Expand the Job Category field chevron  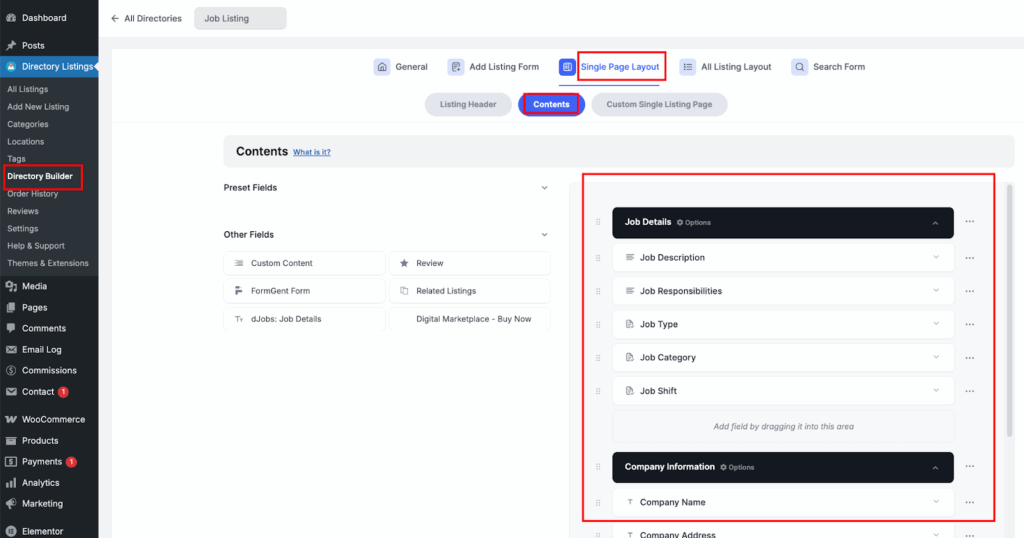tap(936, 357)
